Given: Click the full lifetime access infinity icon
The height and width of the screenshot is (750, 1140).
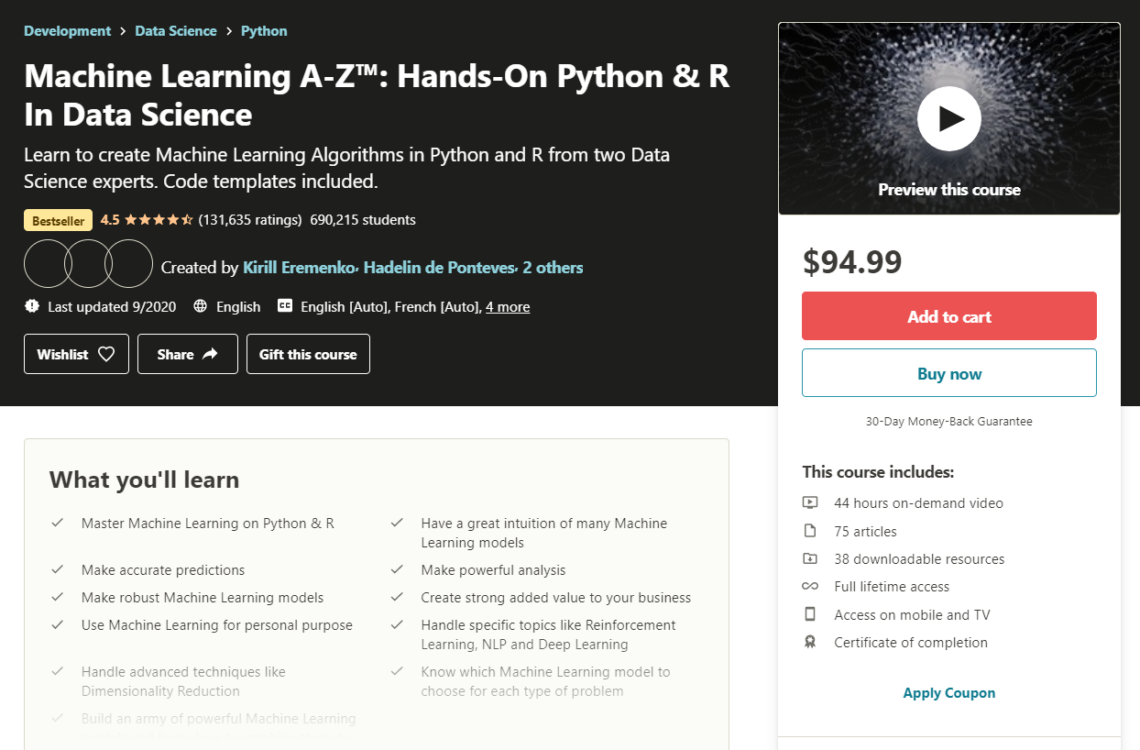Looking at the screenshot, I should 812,587.
